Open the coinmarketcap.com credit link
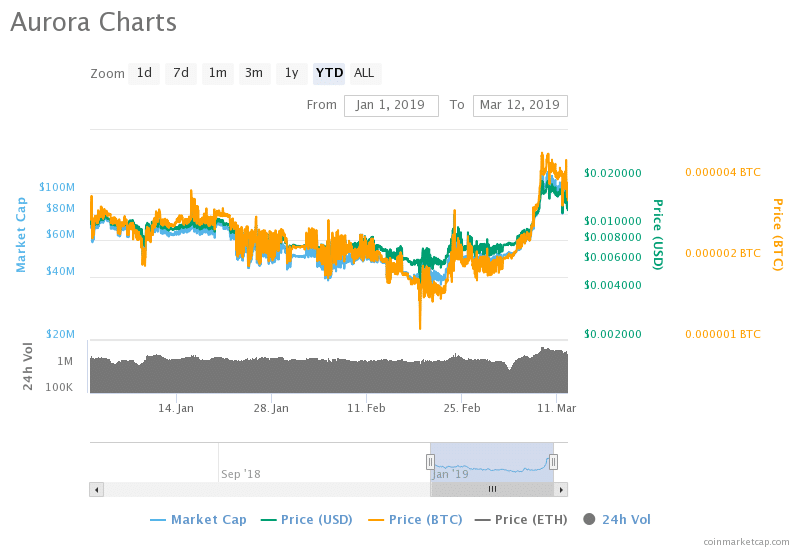The height and width of the screenshot is (550, 800). 746,542
